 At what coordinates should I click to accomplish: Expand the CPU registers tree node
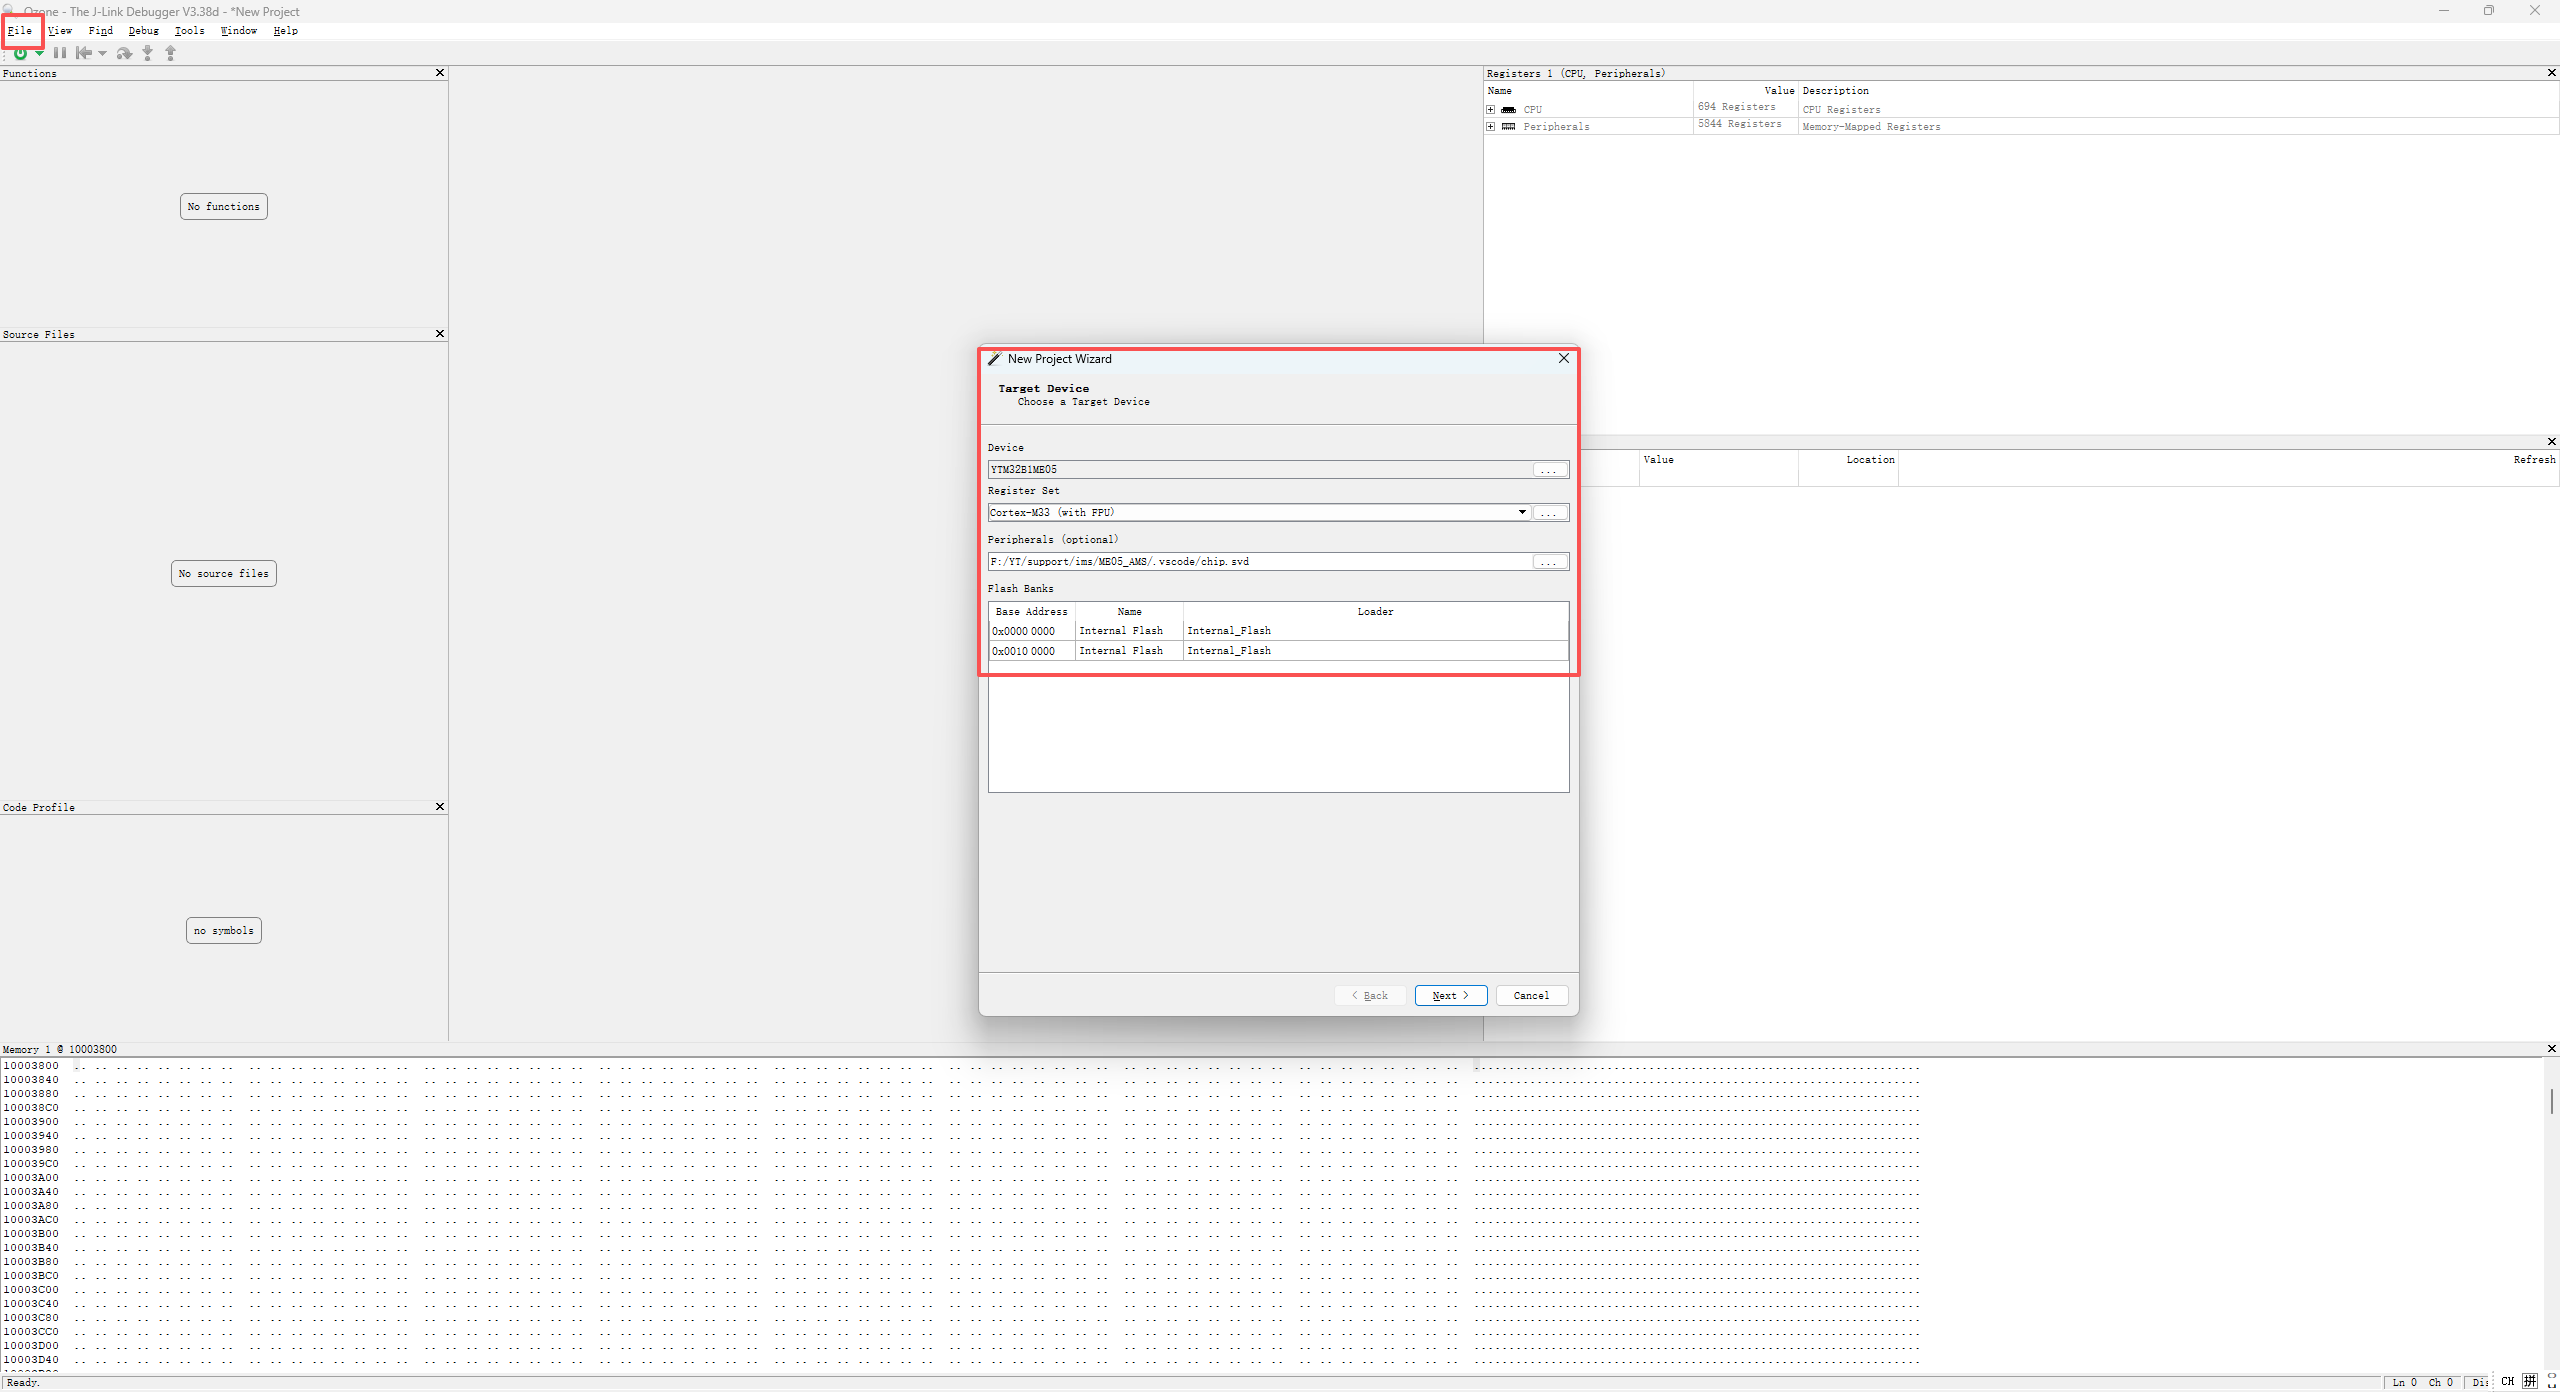(x=1491, y=109)
